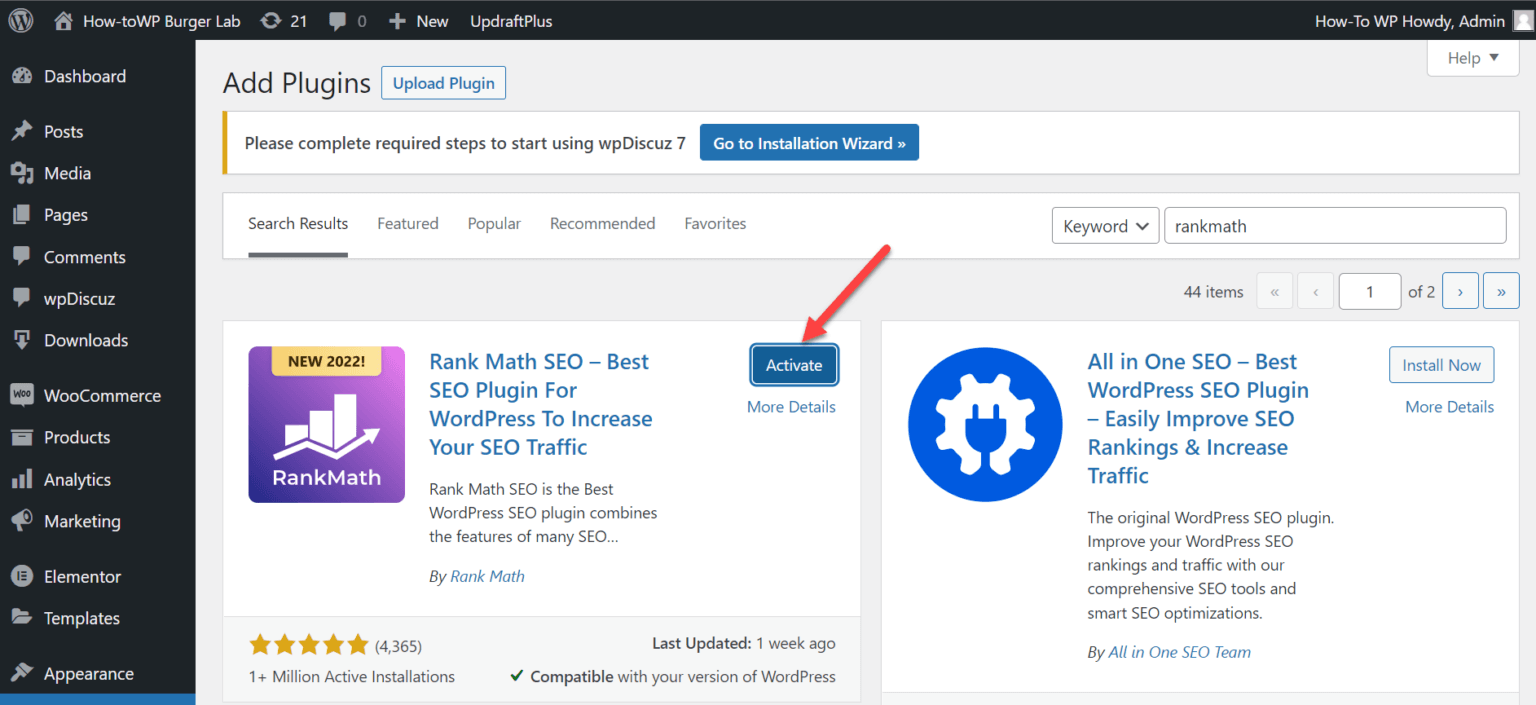Click the Media icon in sidebar
The height and width of the screenshot is (705, 1536).
21,174
